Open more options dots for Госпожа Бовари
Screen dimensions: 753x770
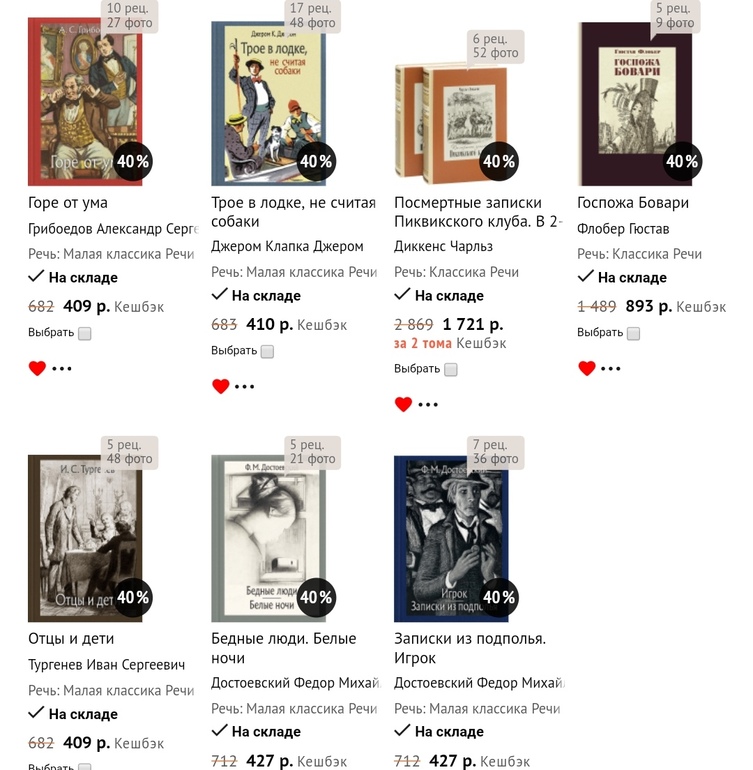point(611,368)
